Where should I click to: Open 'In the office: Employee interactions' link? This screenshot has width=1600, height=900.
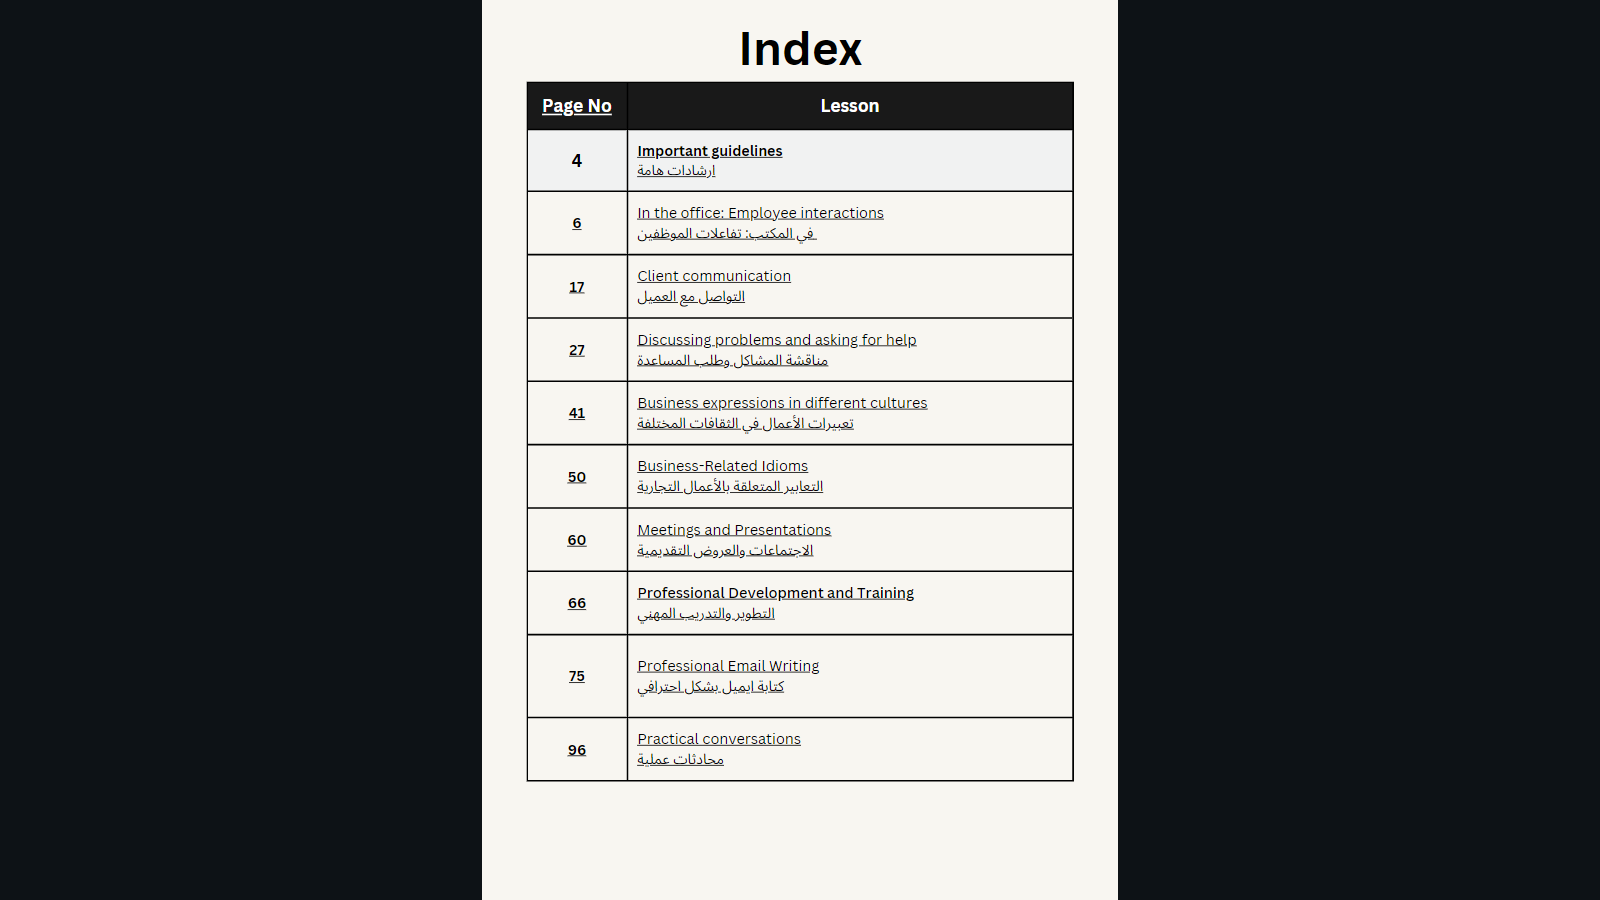coord(760,213)
